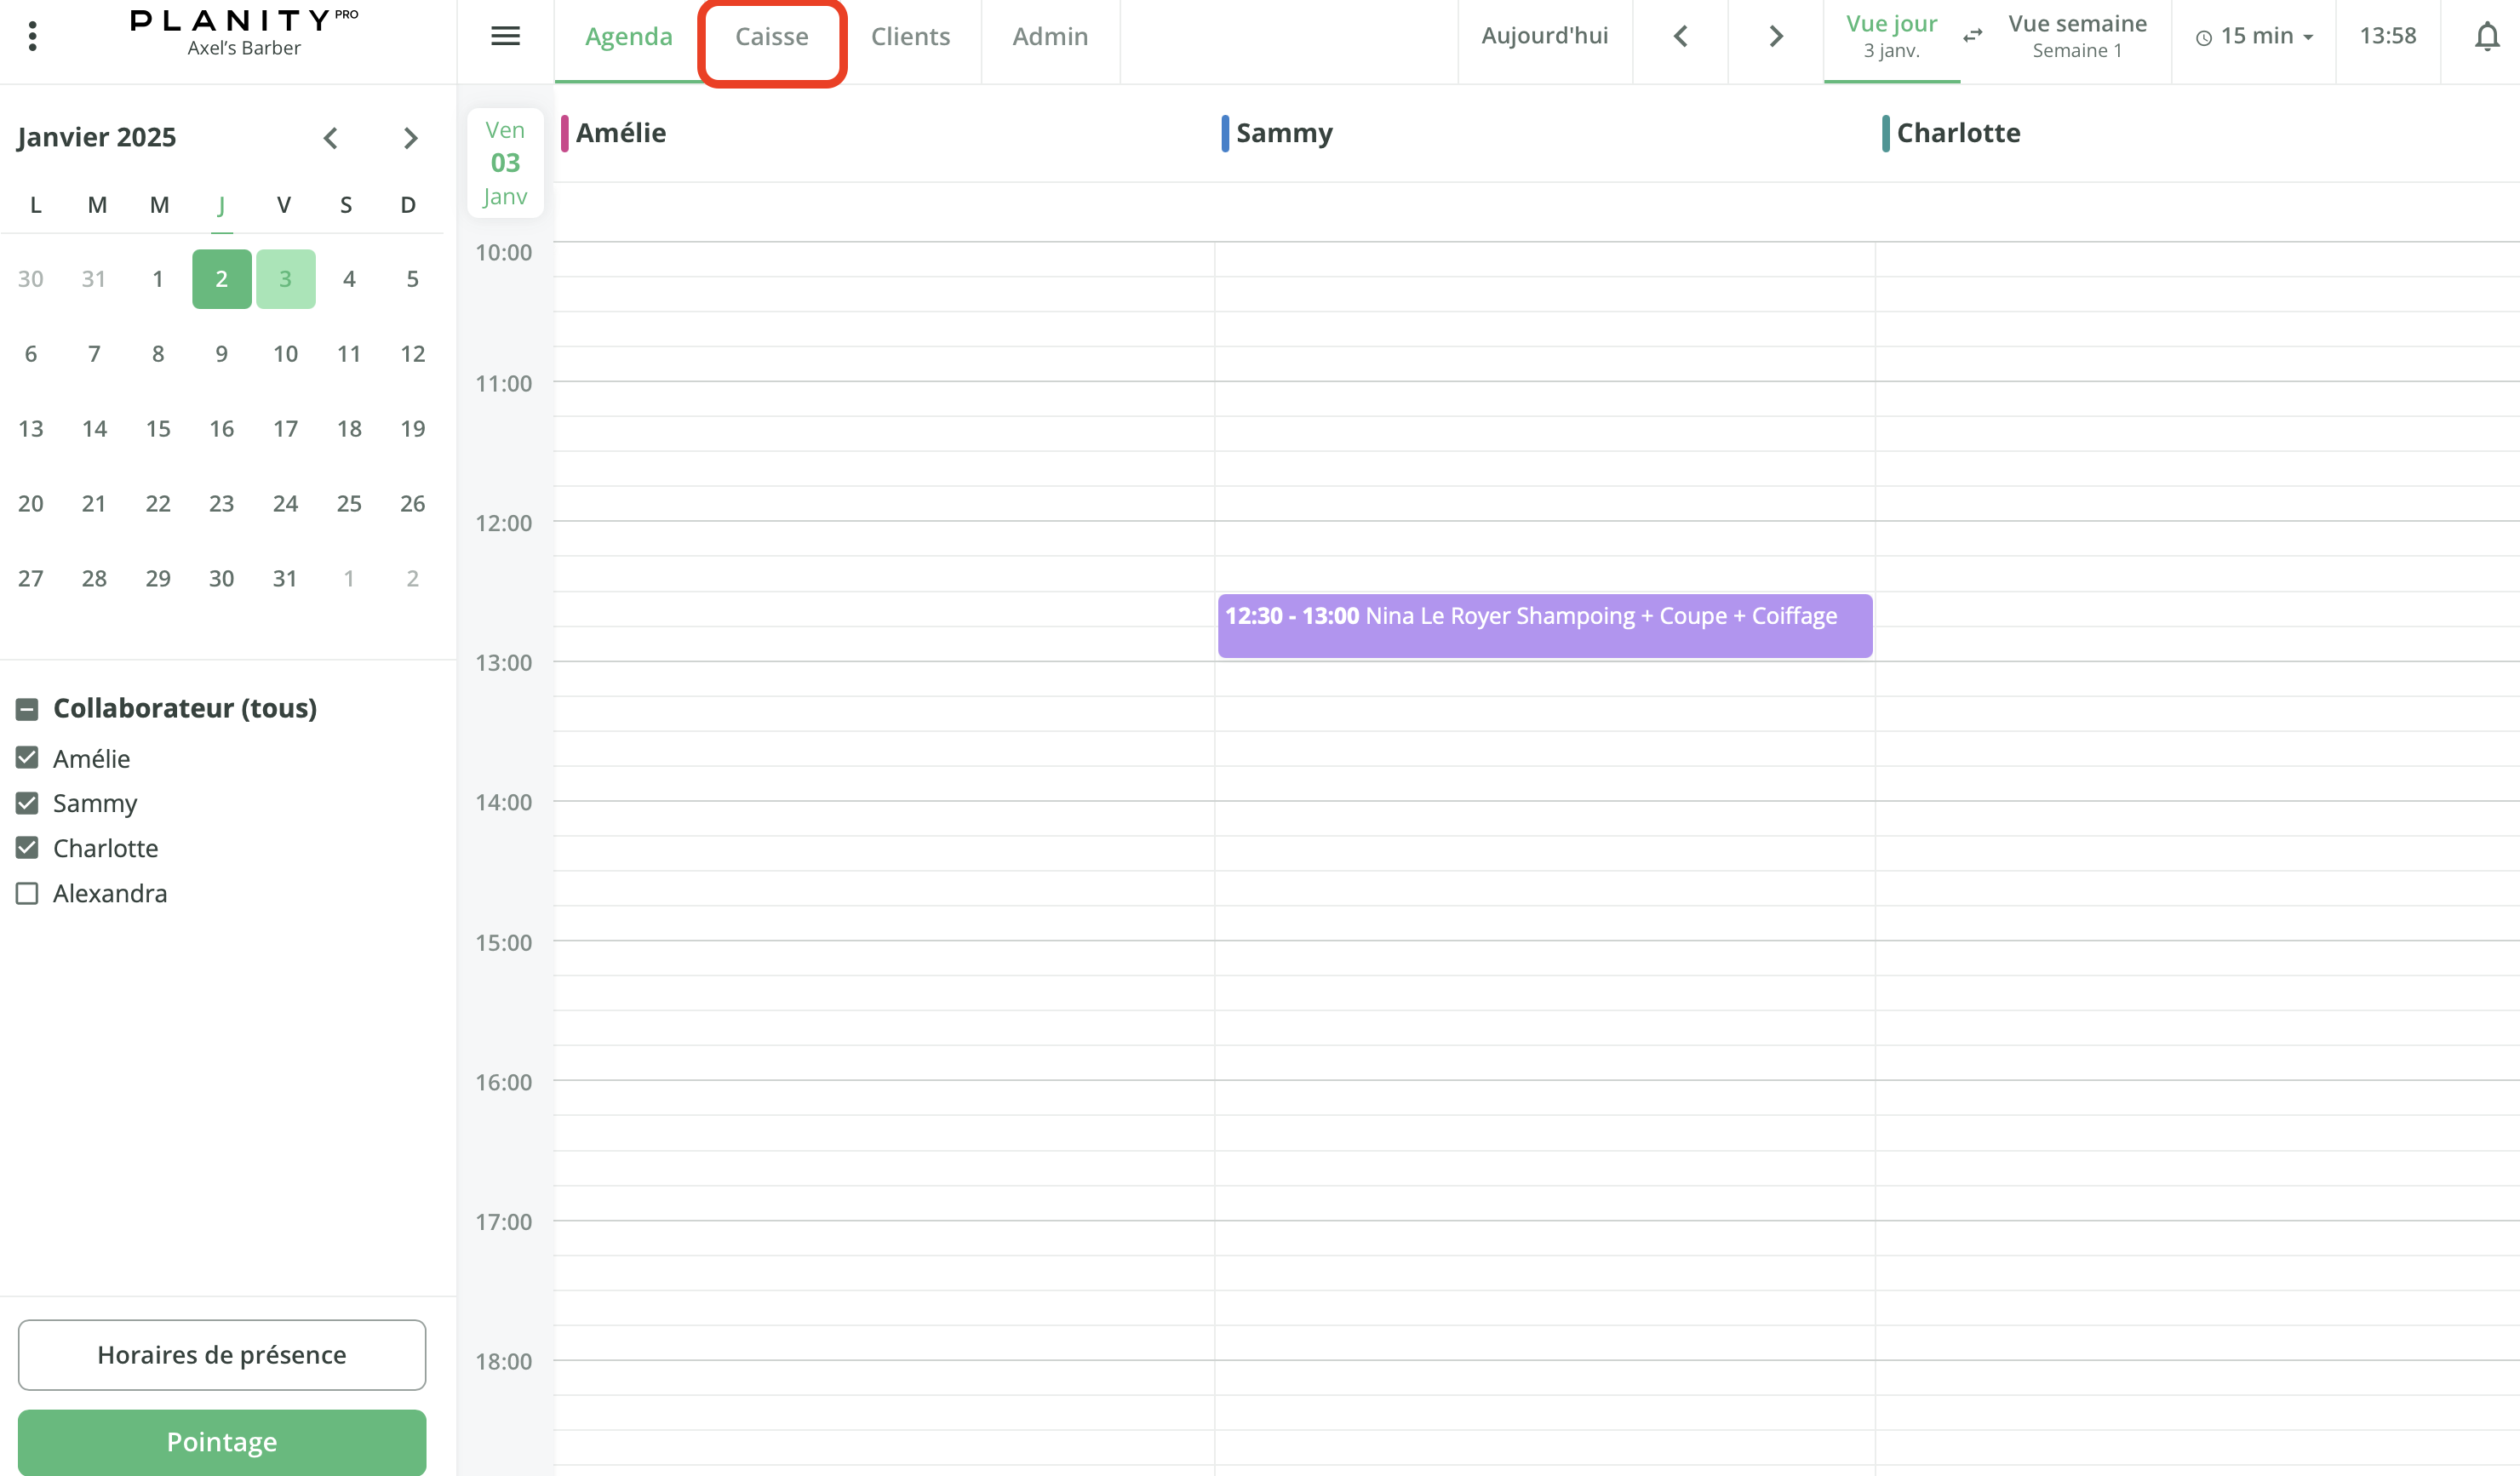The image size is (2520, 1476).
Task: Select January 17 in mini calendar
Action: tap(285, 429)
